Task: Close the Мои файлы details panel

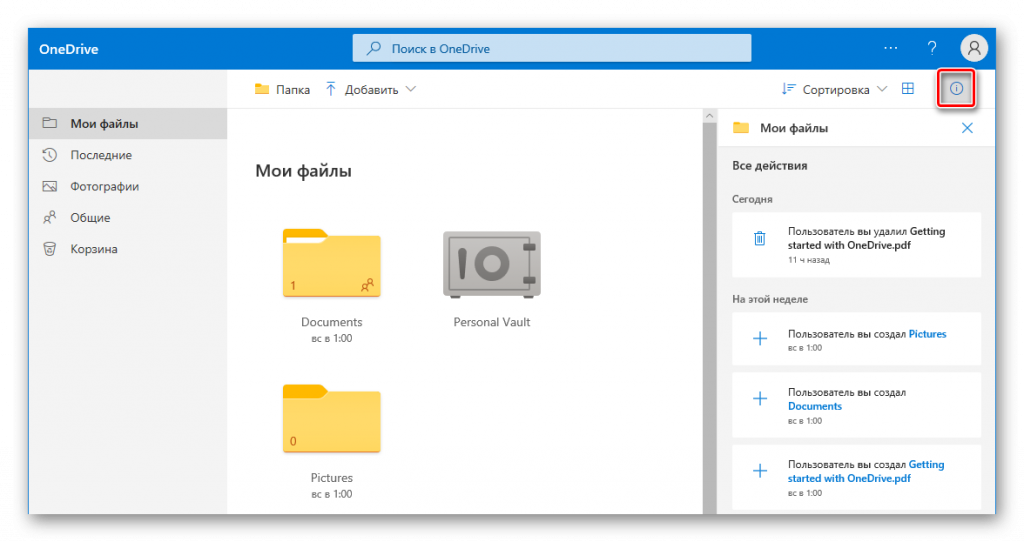Action: (x=967, y=128)
